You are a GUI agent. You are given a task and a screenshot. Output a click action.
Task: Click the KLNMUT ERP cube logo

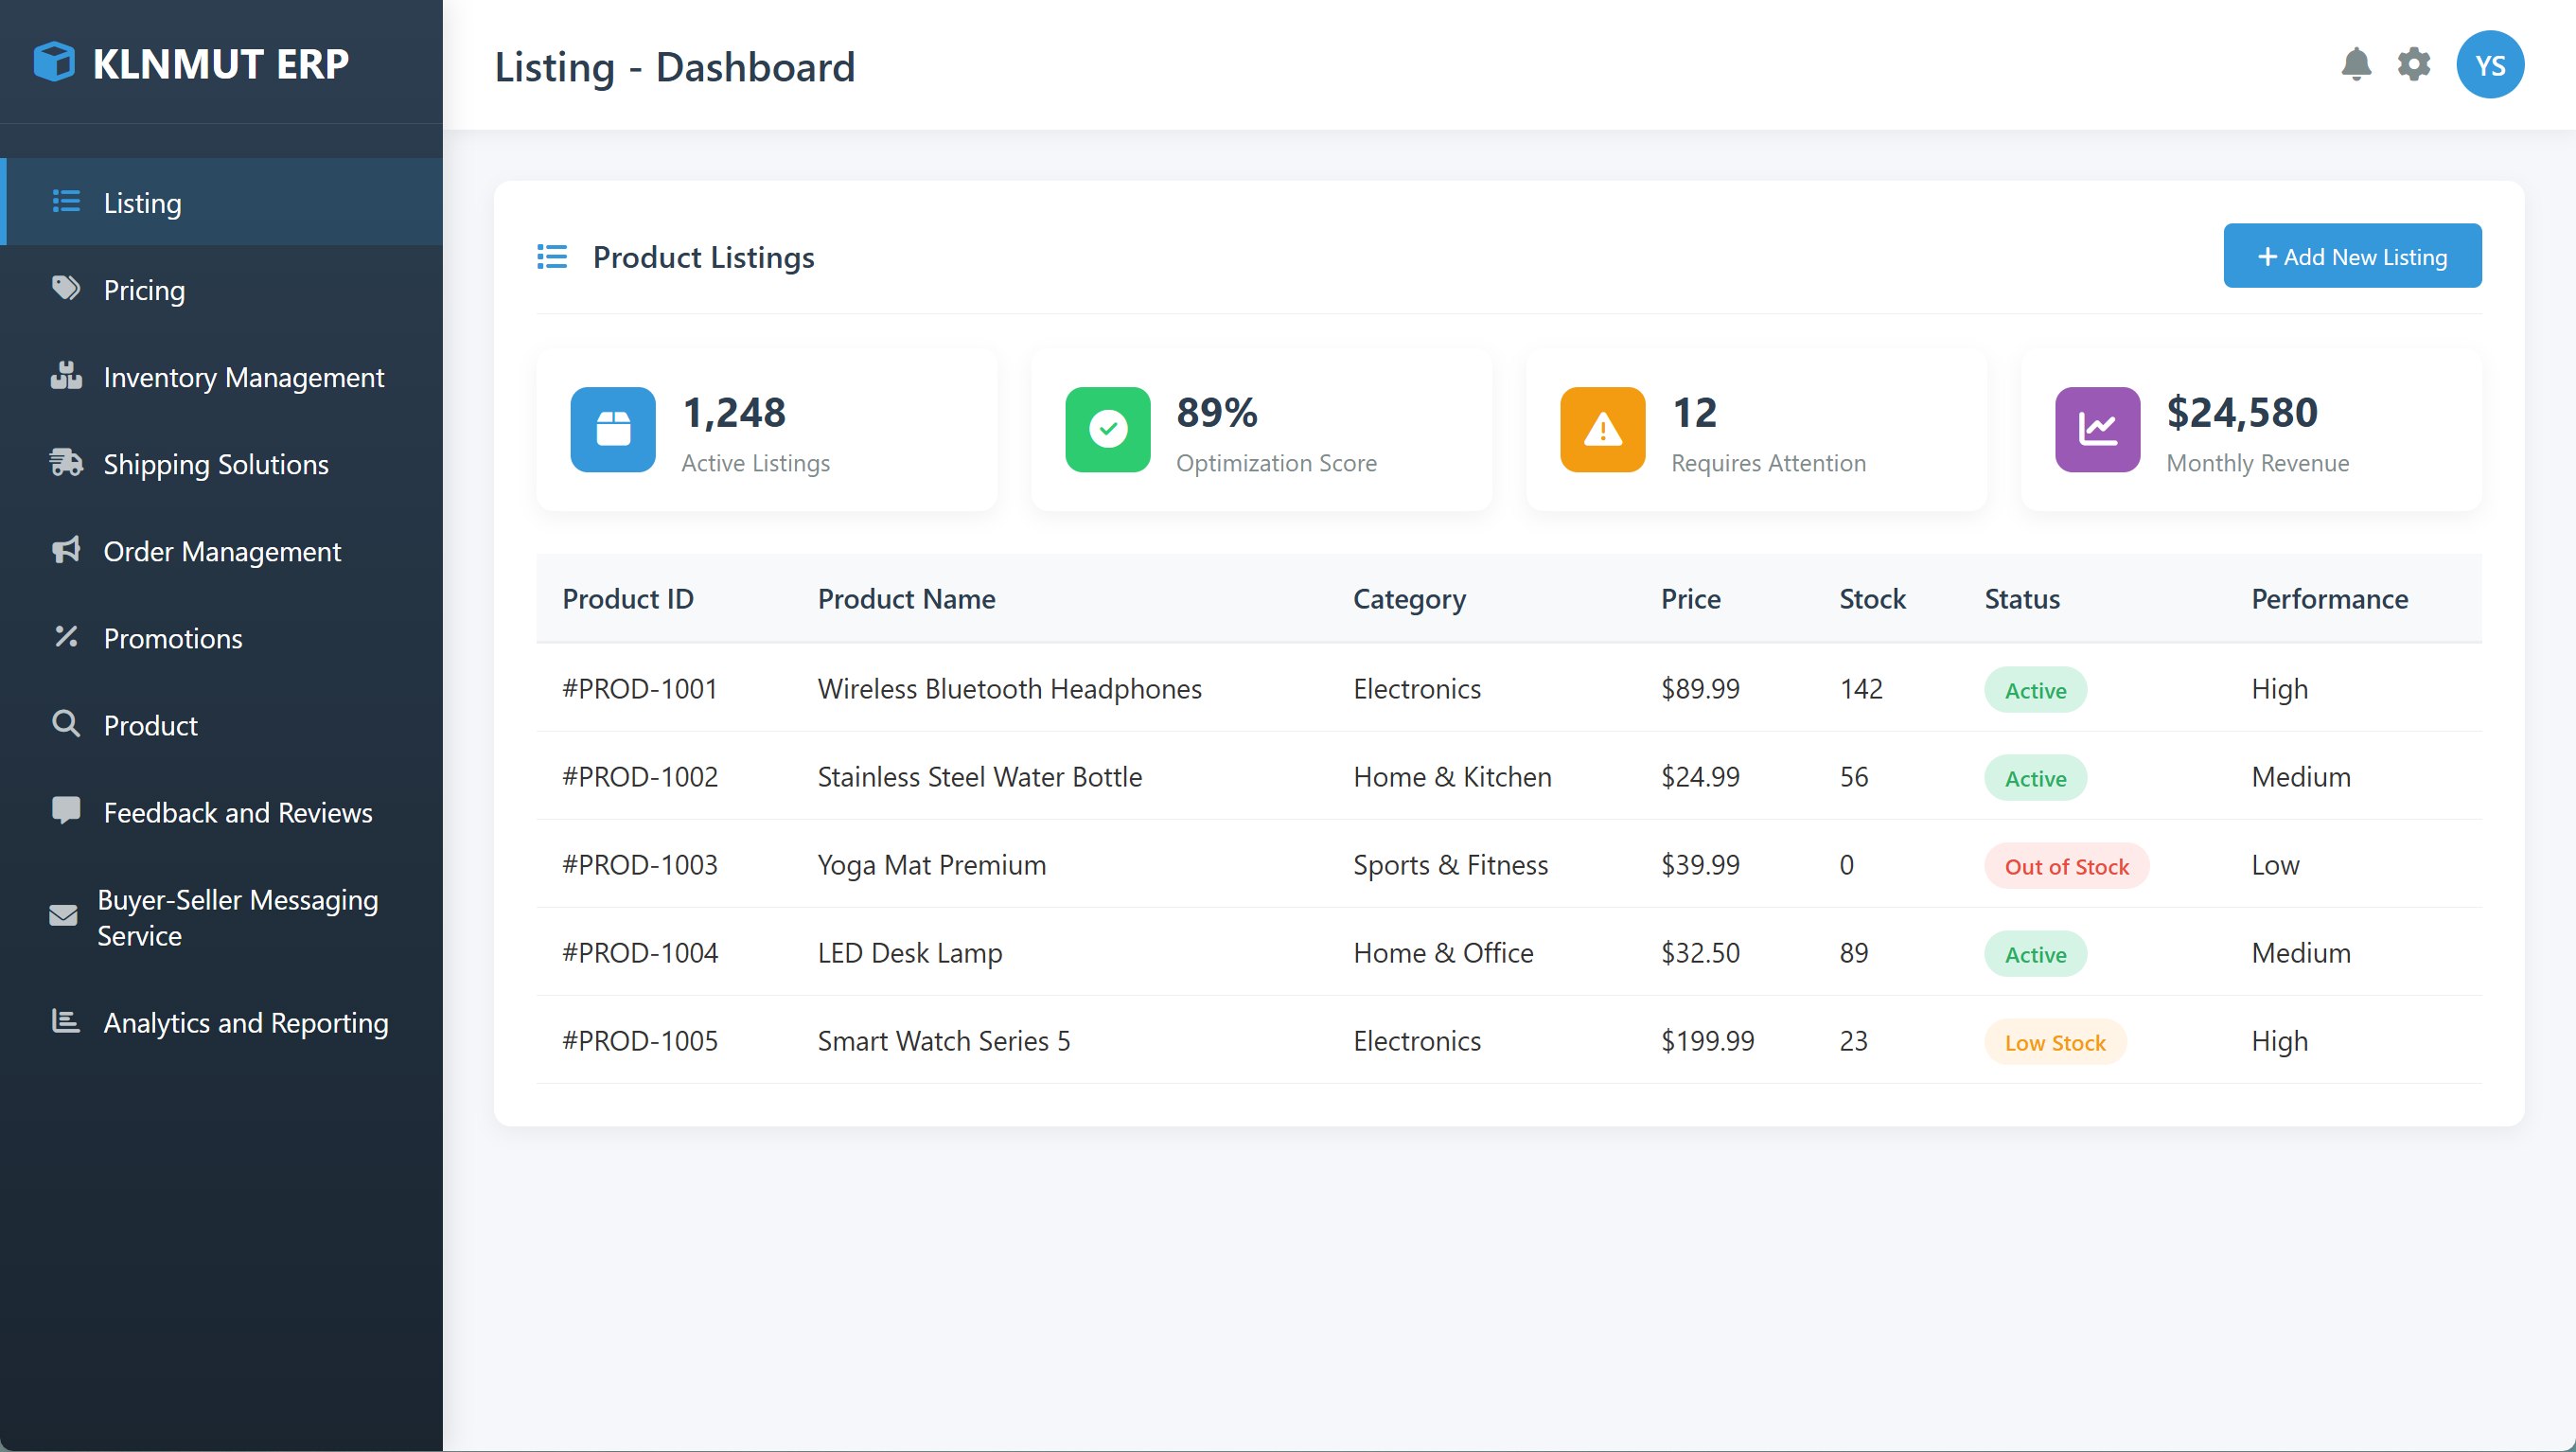coord(55,62)
